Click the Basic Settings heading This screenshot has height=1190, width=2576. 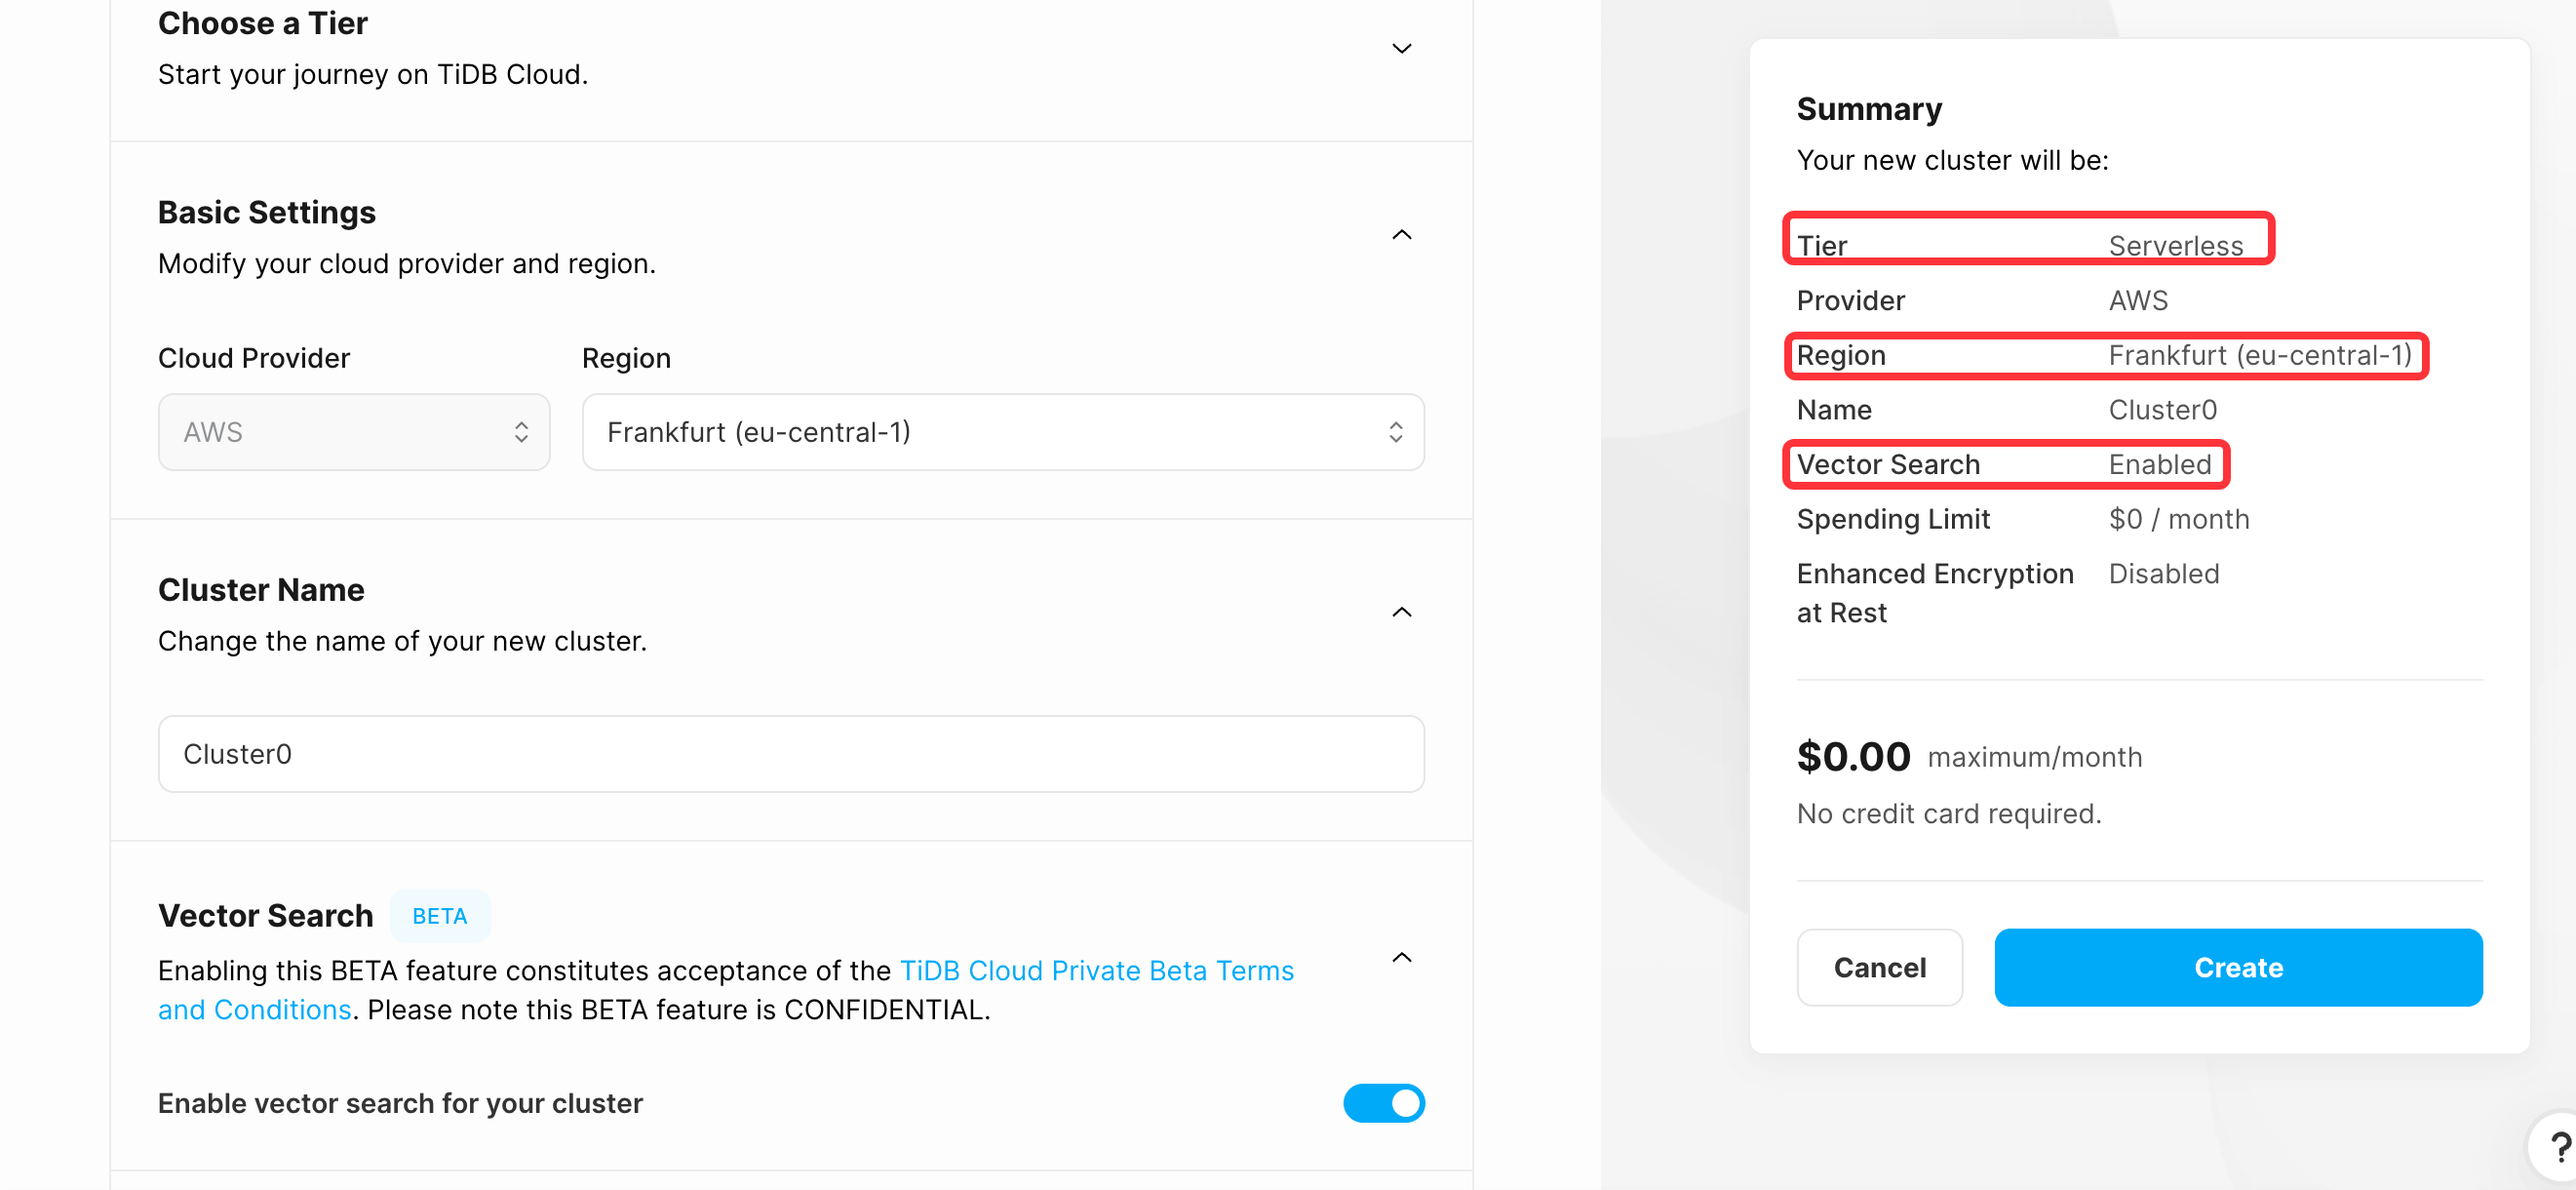(x=267, y=212)
